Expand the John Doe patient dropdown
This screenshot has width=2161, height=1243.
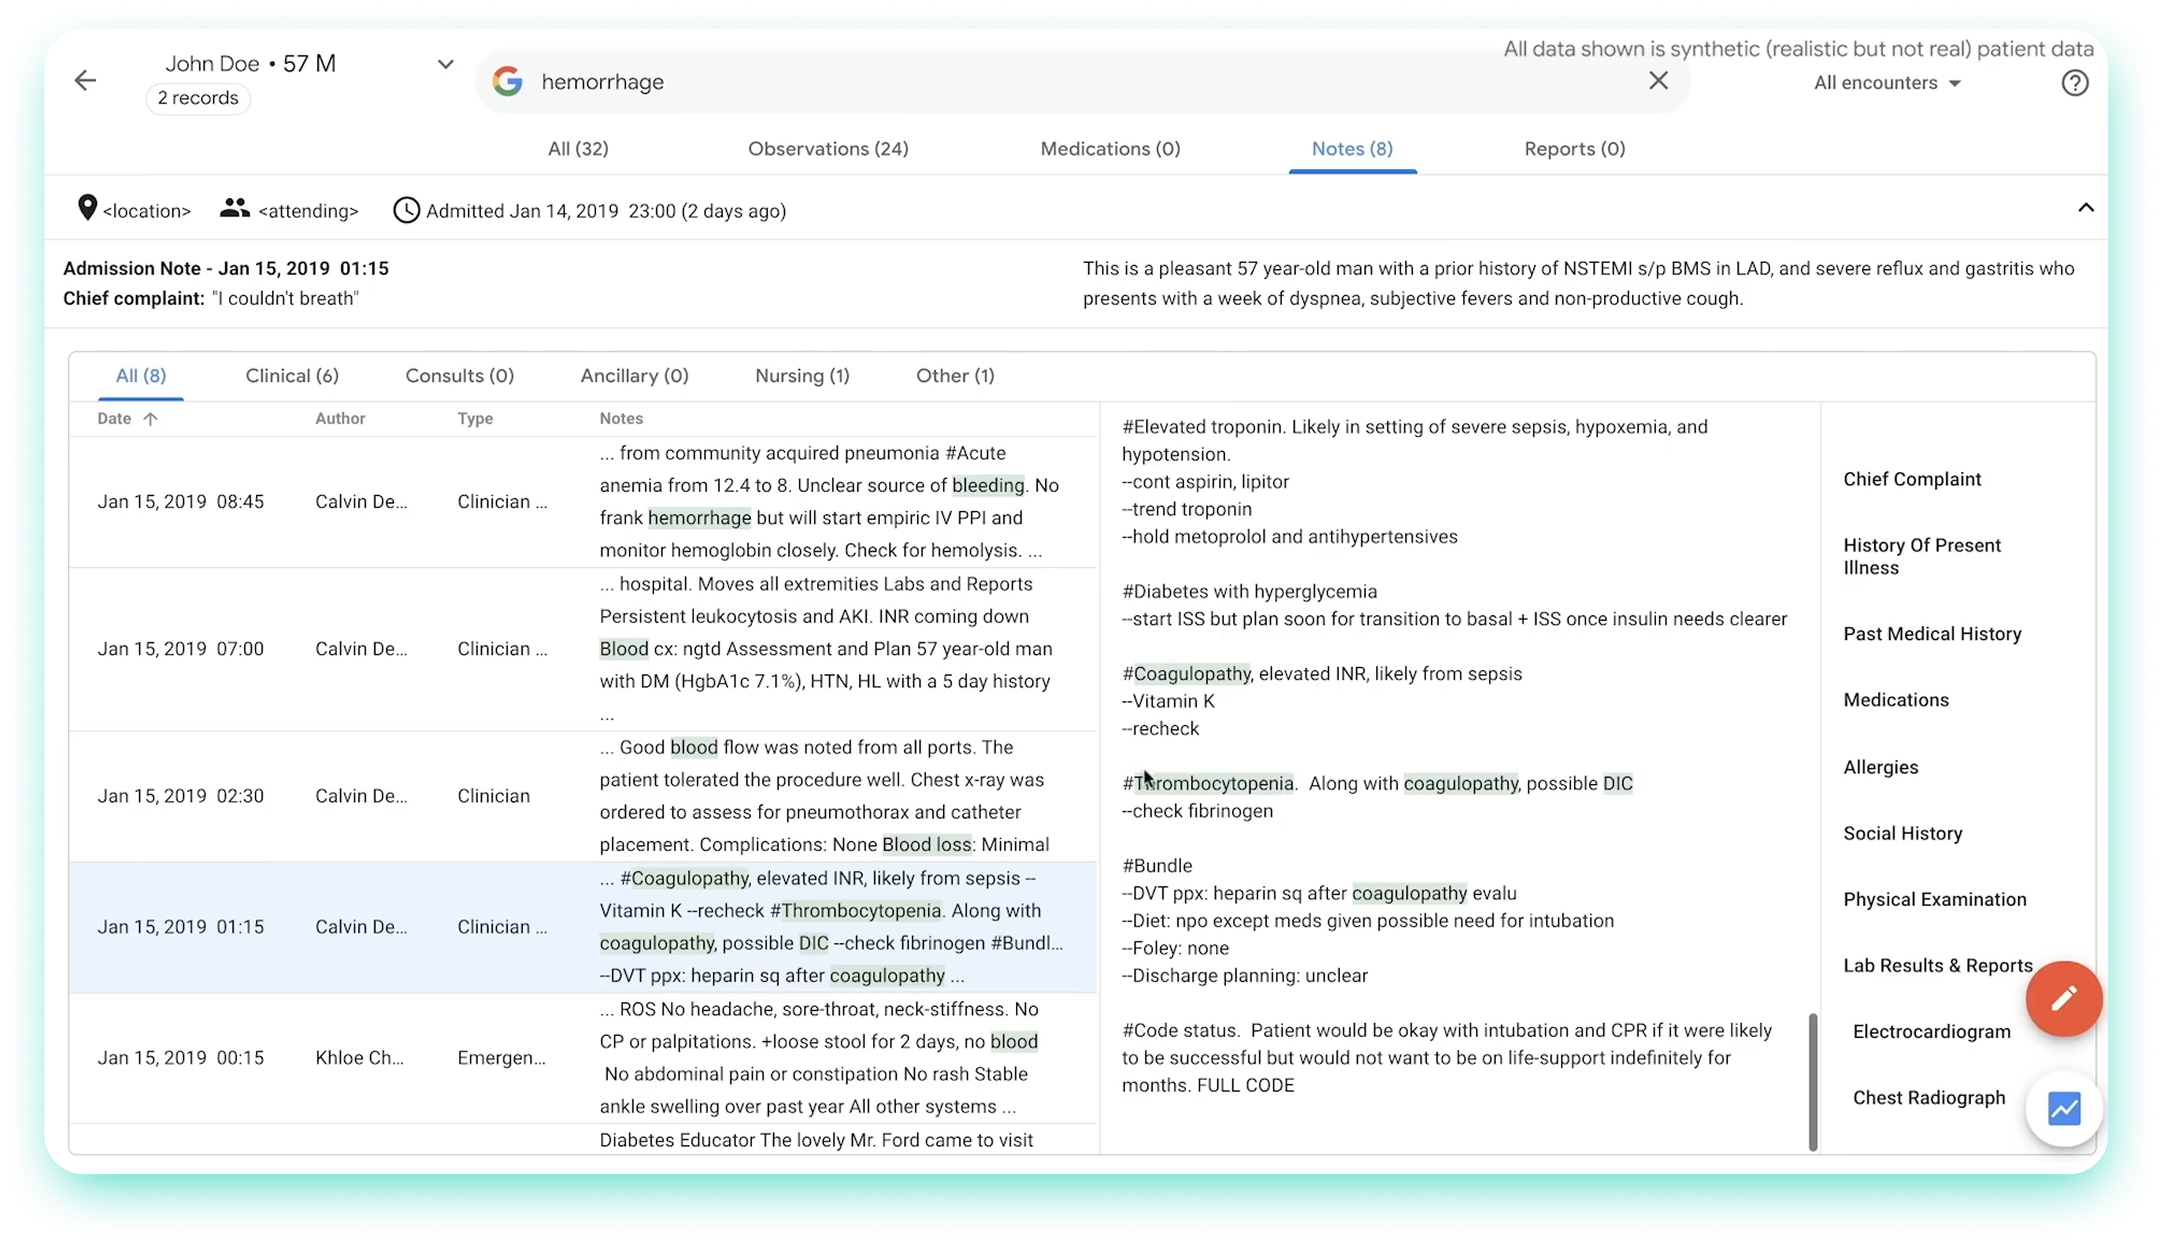tap(445, 64)
